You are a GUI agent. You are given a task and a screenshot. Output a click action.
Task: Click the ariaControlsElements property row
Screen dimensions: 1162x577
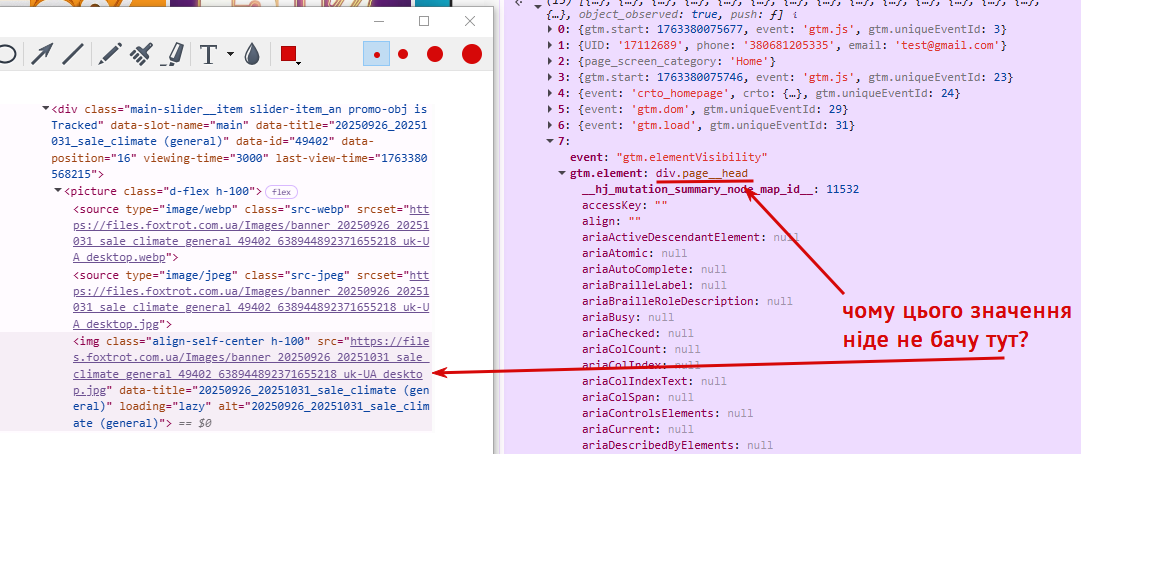click(x=667, y=413)
